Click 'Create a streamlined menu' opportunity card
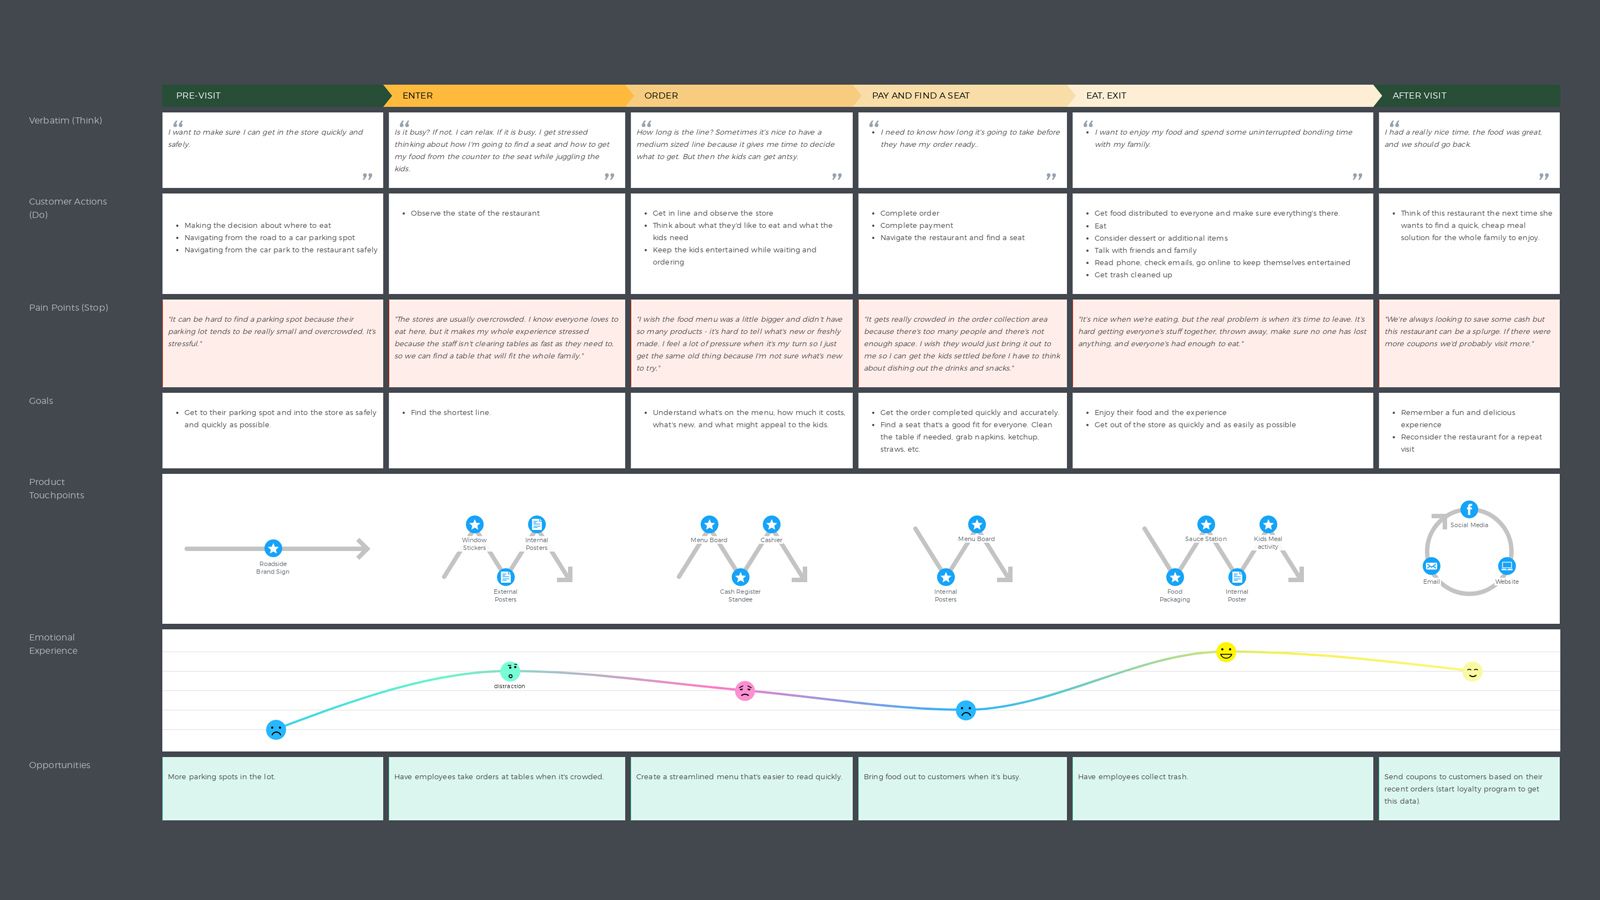 (742, 788)
